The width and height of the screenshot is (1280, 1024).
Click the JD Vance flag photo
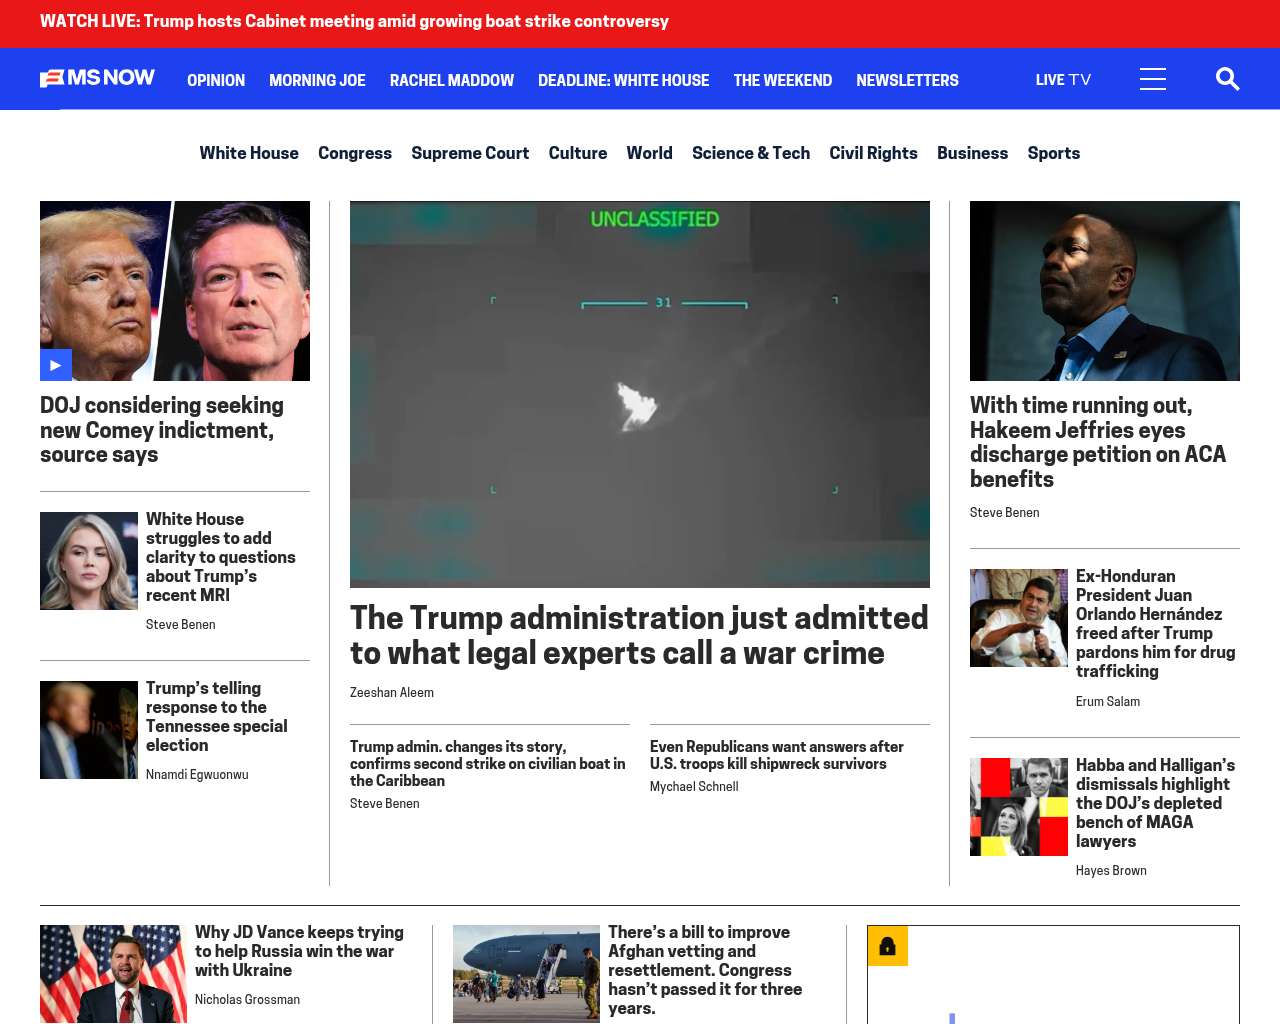coord(113,974)
